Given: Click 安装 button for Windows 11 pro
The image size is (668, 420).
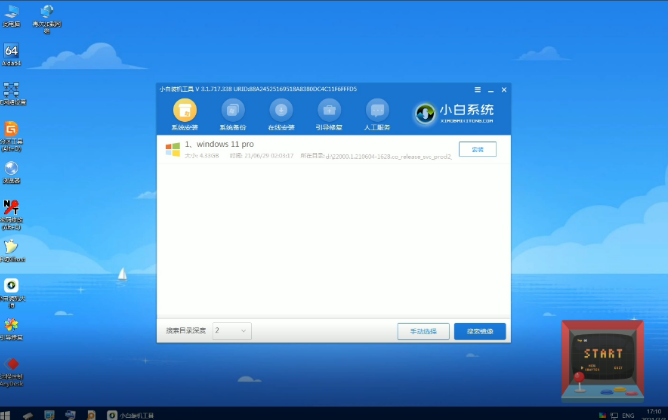Looking at the screenshot, I should point(477,149).
